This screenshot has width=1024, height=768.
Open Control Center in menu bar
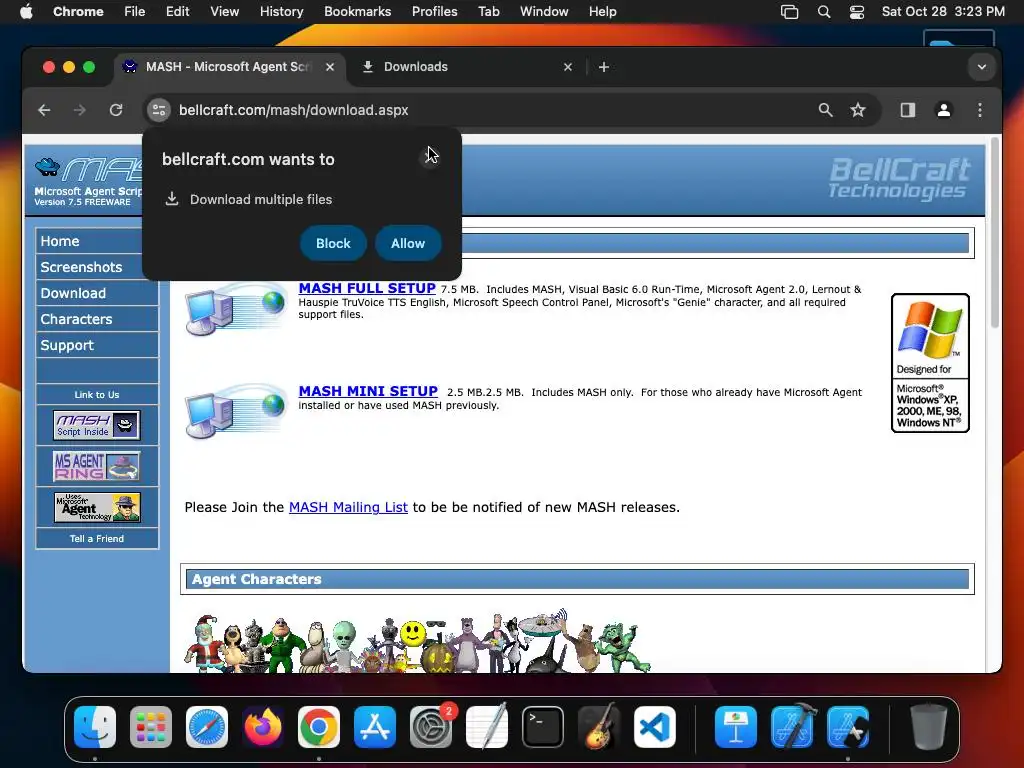pos(857,12)
